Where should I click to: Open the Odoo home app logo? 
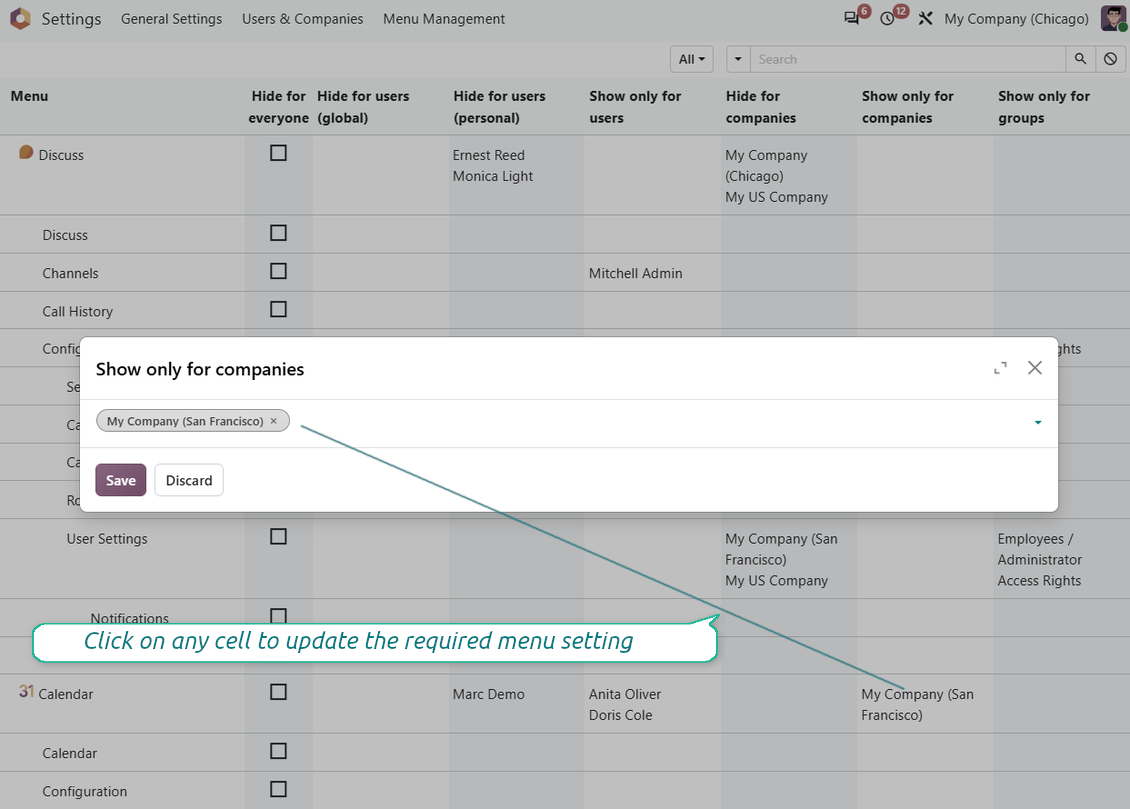20,19
